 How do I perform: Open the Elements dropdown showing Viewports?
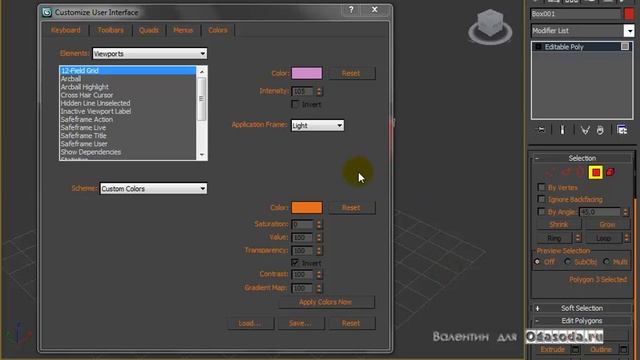coord(149,53)
